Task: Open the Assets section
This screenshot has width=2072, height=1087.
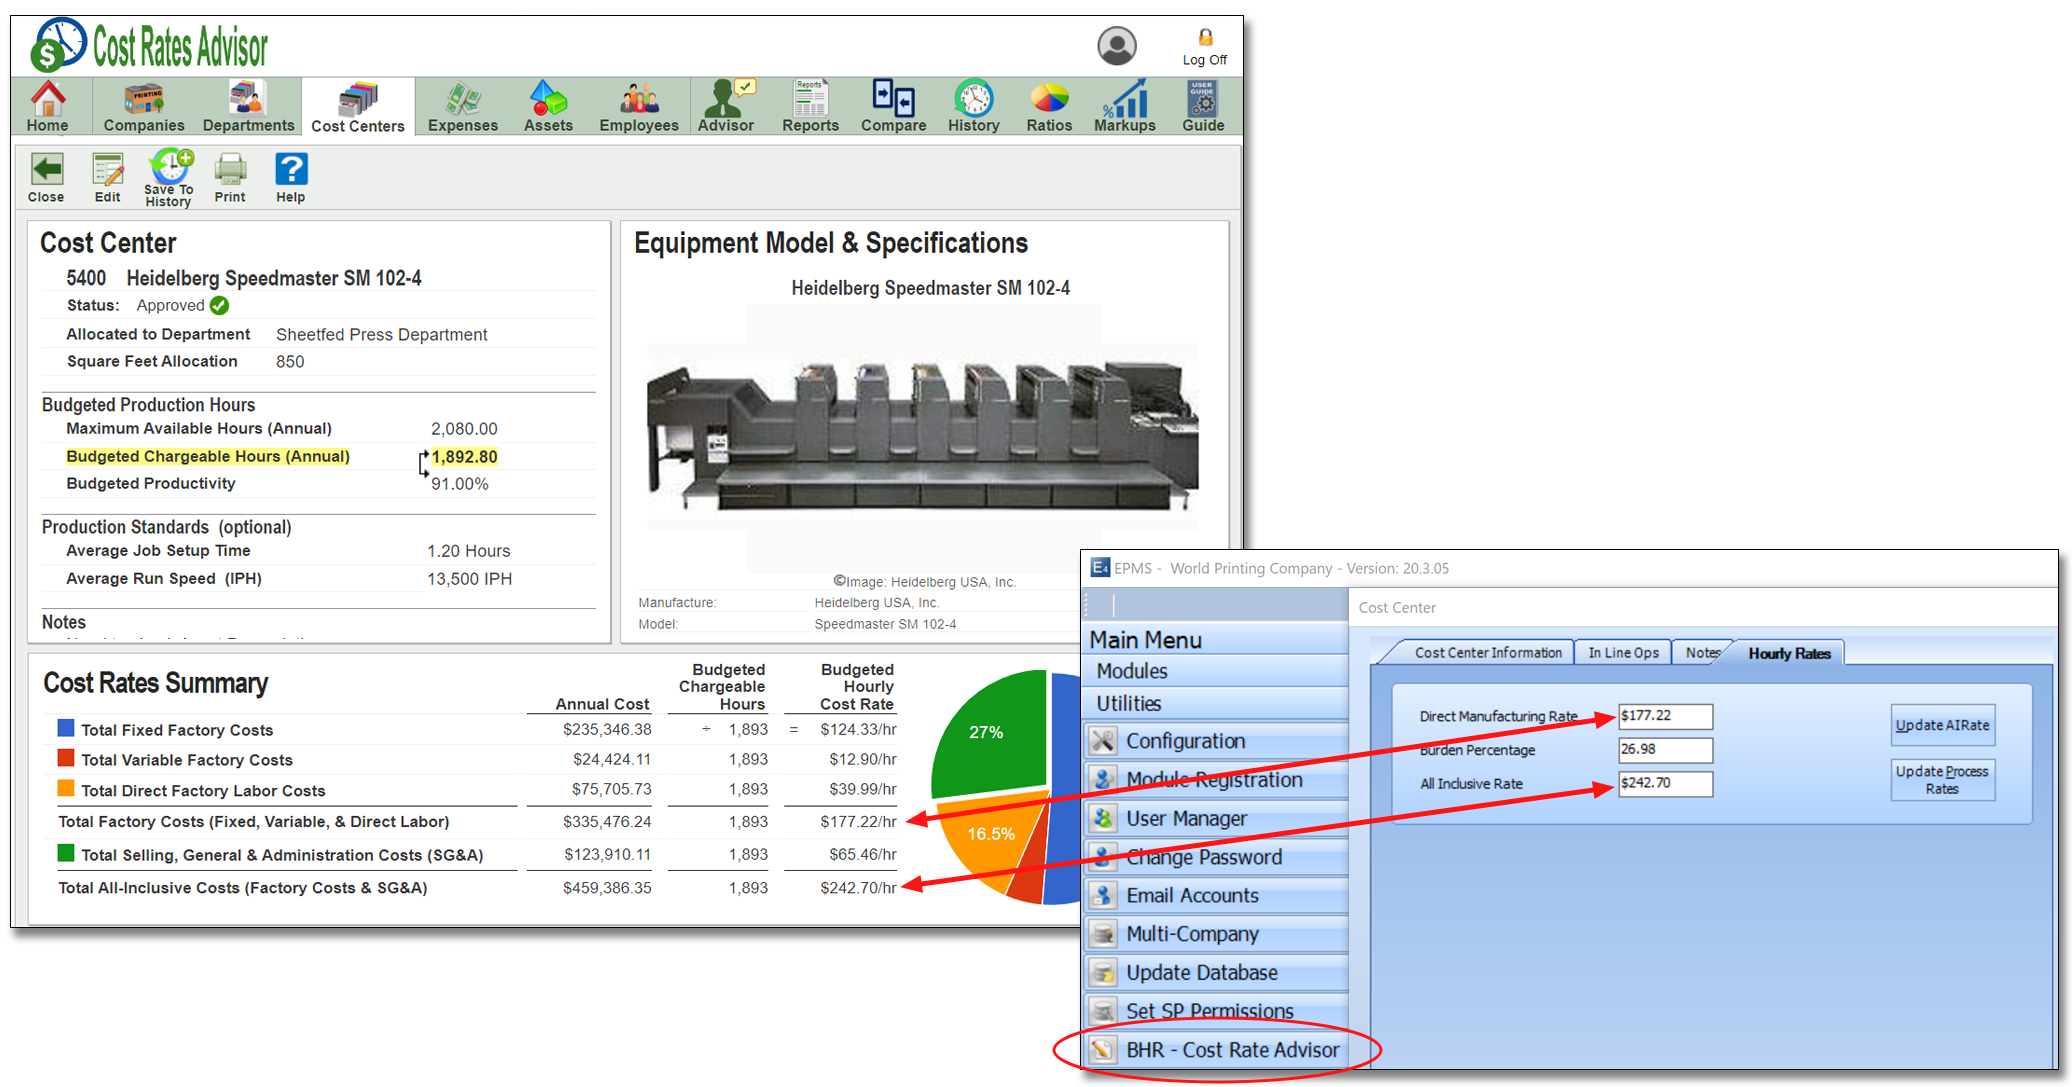Action: click(548, 106)
